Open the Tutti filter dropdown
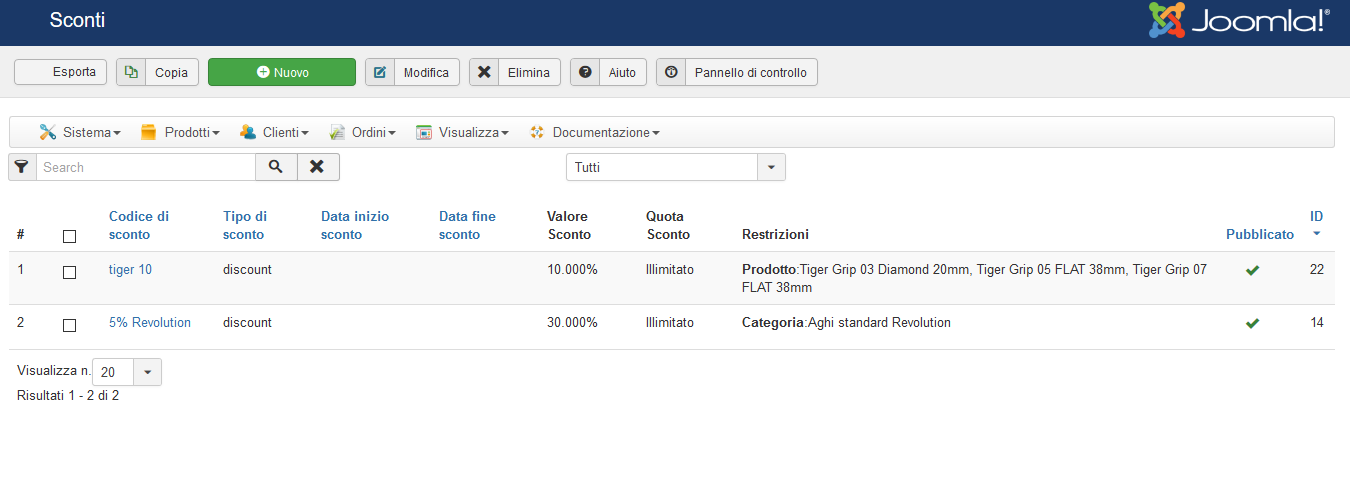The width and height of the screenshot is (1350, 494). (675, 167)
